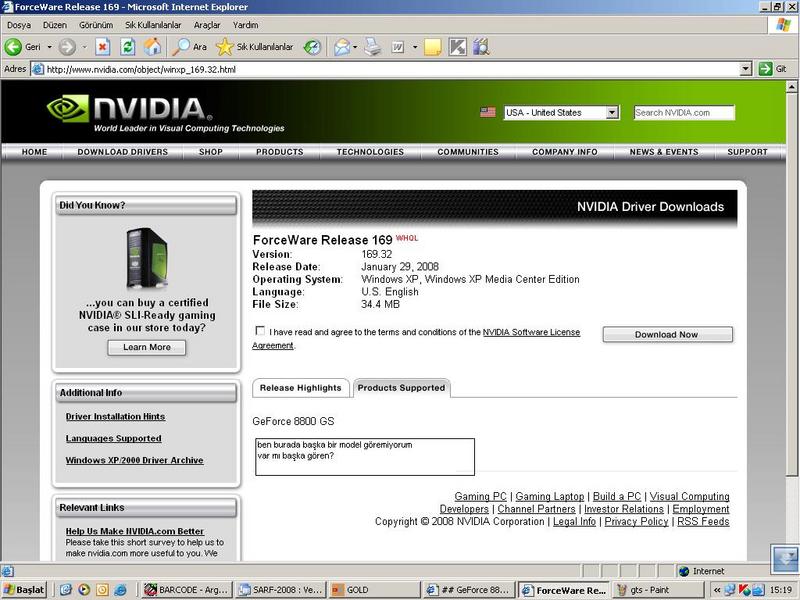Open the Word edit dropdown arrow
The image size is (800, 600).
click(x=415, y=47)
